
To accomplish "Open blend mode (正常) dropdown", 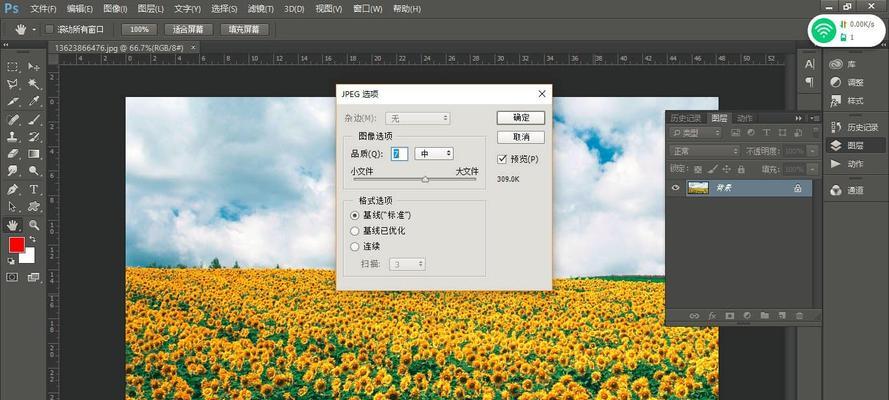I will click(704, 151).
